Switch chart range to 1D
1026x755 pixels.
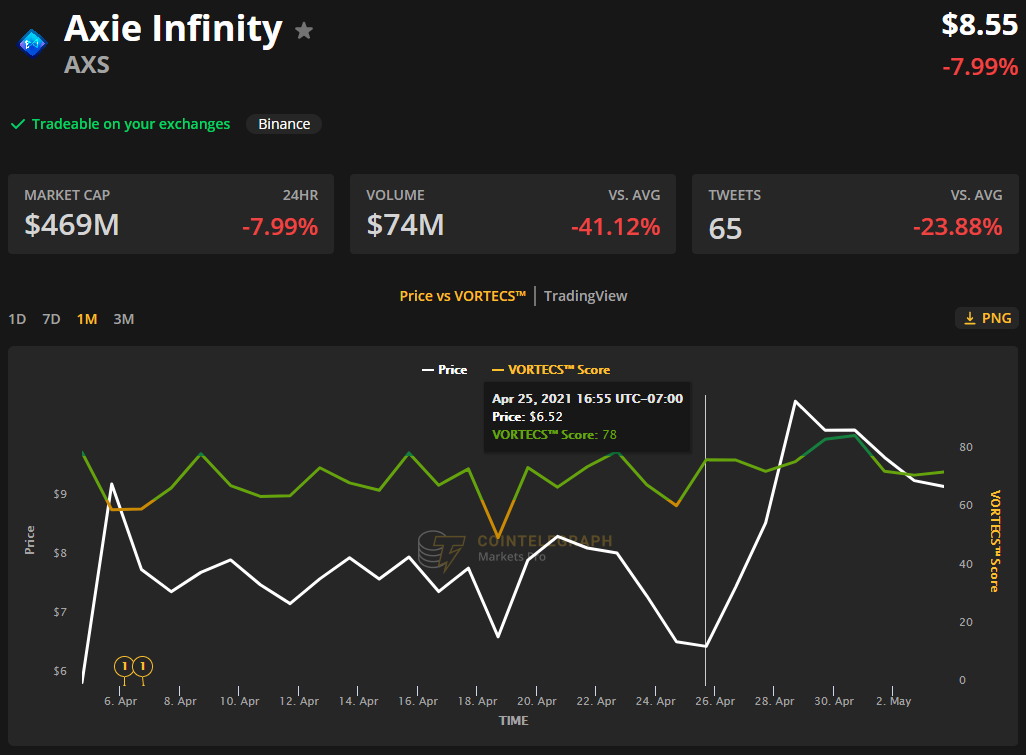17,319
